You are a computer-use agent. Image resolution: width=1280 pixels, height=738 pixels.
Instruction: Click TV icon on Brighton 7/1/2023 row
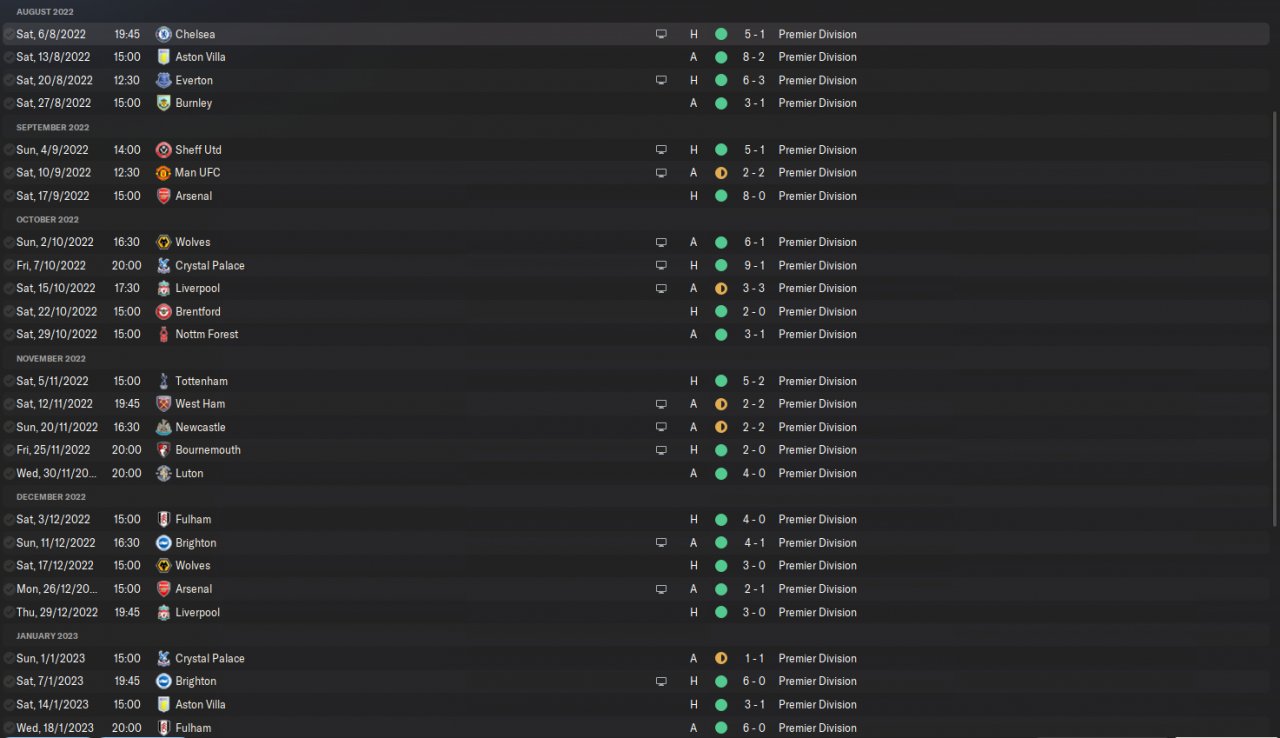click(661, 681)
